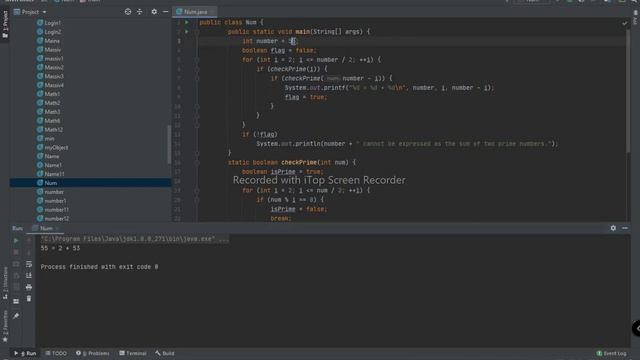This screenshot has height=360, width=640.
Task: Open the TODO tool window
Action: 56,353
